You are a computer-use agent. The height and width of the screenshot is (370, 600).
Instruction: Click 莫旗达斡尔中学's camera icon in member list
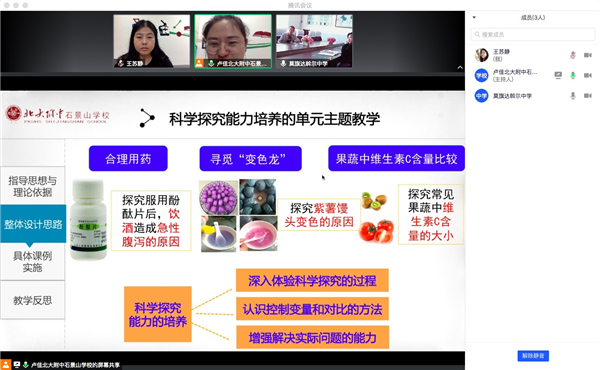588,96
